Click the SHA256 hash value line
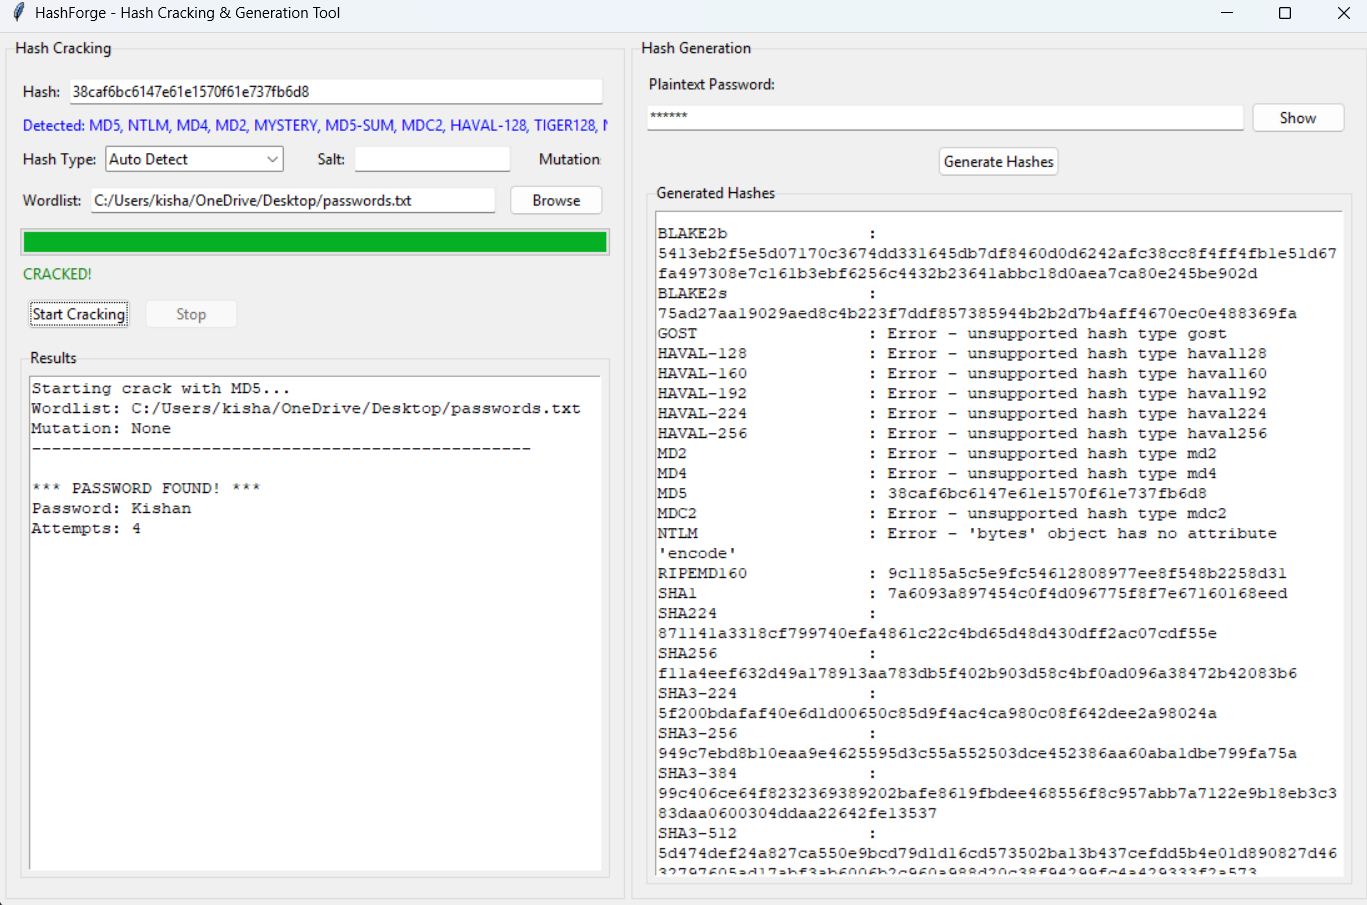Image resolution: width=1367 pixels, height=905 pixels. pos(977,673)
